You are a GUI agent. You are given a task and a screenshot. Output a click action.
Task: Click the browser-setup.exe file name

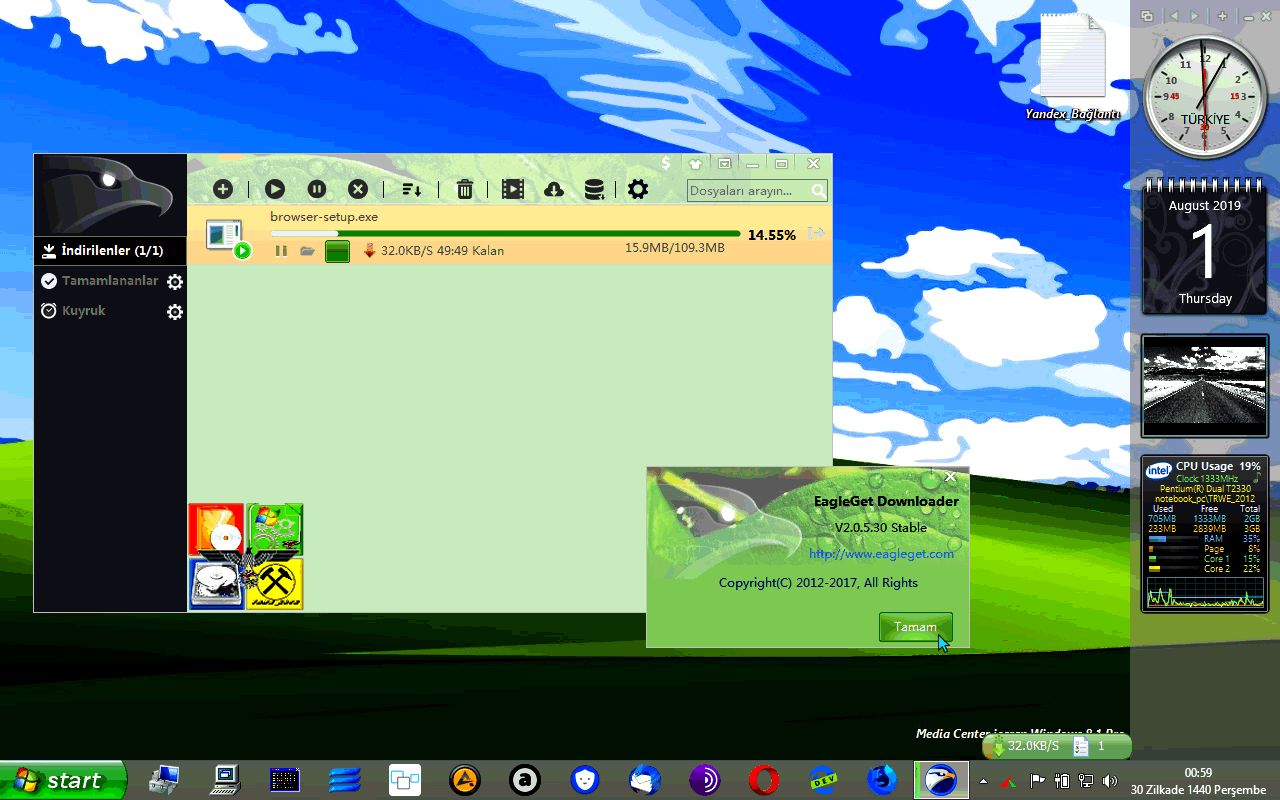tap(324, 217)
